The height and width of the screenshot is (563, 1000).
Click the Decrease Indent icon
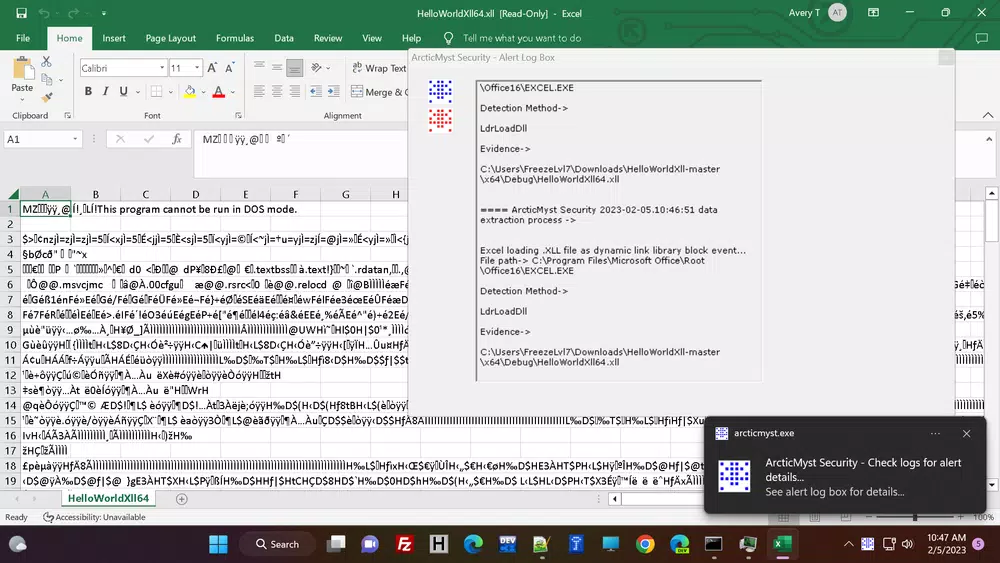pos(316,91)
